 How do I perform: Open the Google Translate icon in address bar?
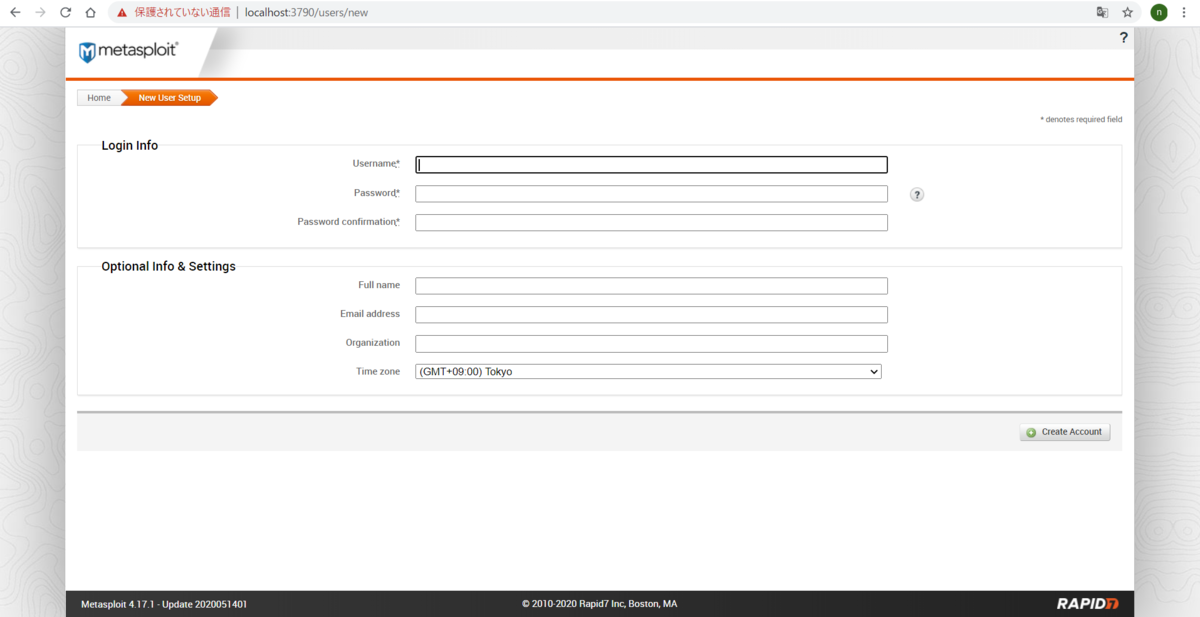point(1102,13)
